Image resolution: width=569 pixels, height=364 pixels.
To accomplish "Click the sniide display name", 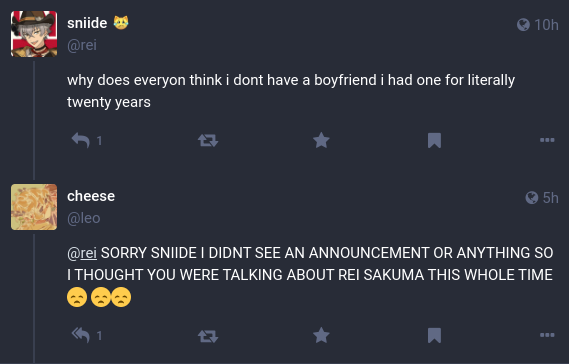I will (87, 23).
